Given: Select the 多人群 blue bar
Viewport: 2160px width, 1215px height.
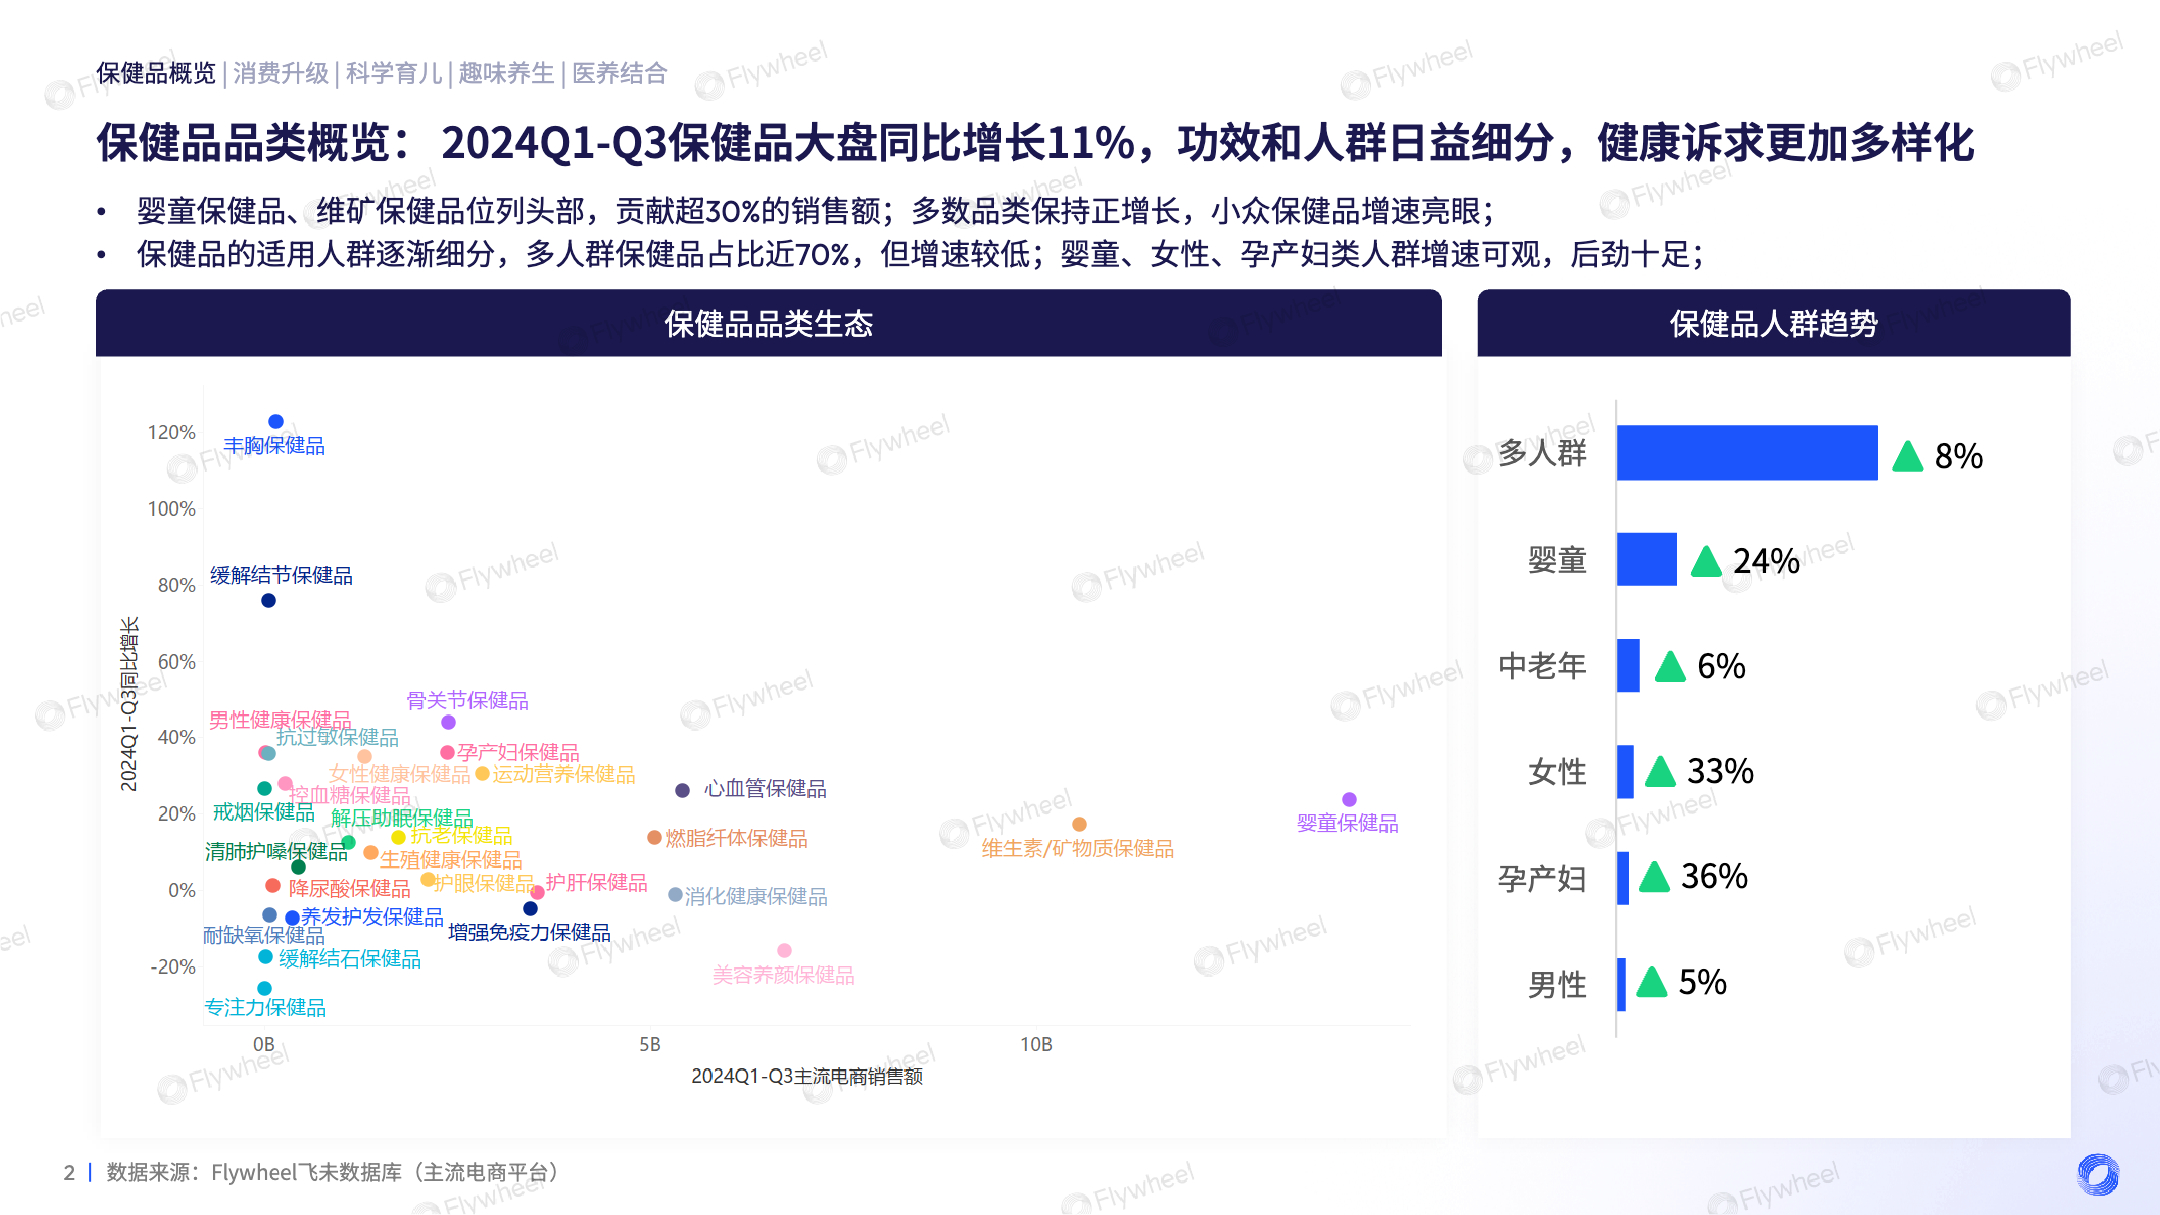Looking at the screenshot, I should 1747,453.
